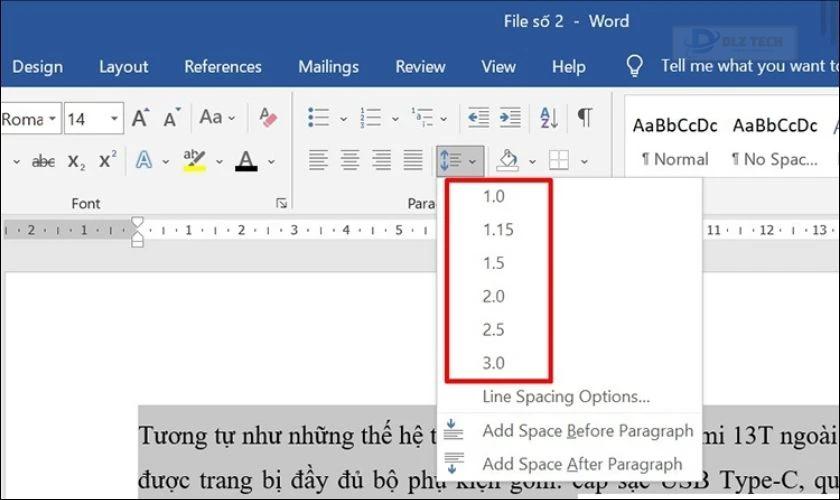
Task: Go to the View tab
Action: click(498, 66)
